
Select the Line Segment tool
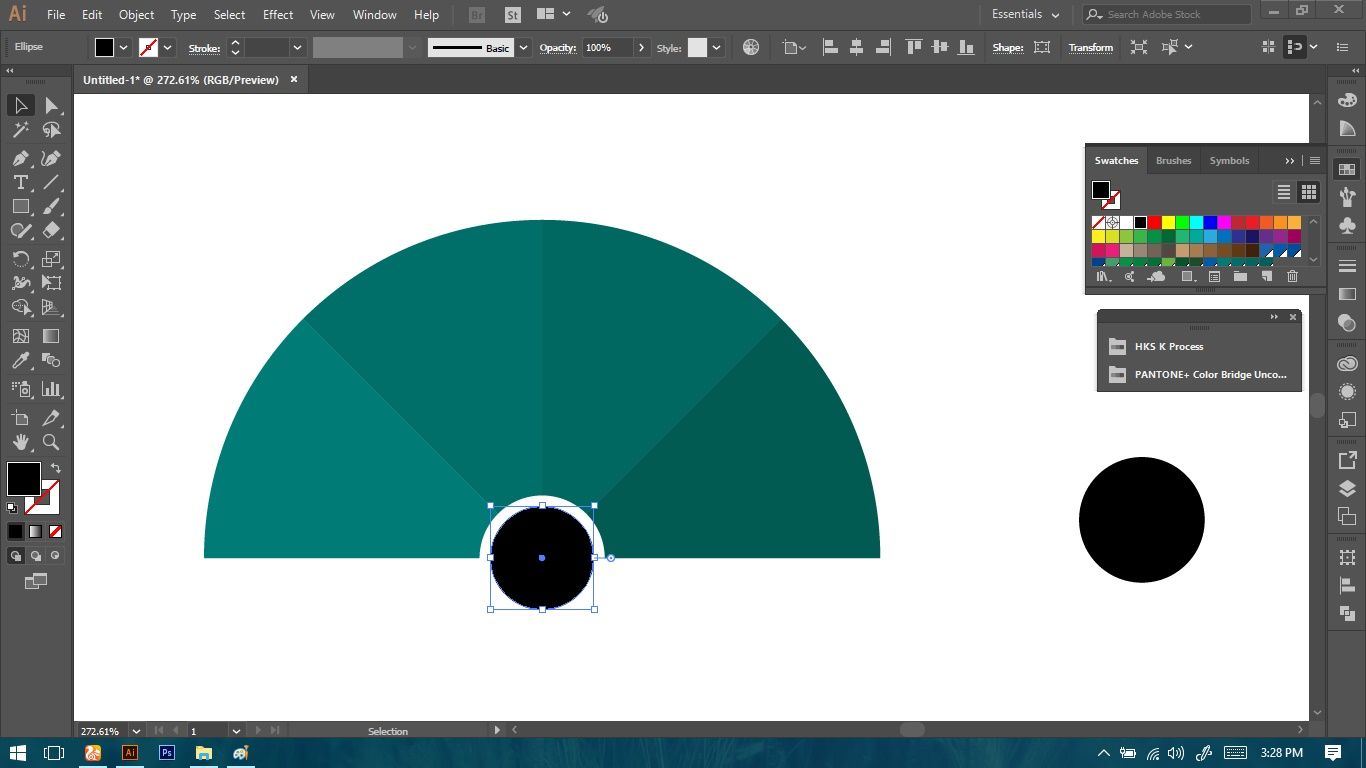51,182
